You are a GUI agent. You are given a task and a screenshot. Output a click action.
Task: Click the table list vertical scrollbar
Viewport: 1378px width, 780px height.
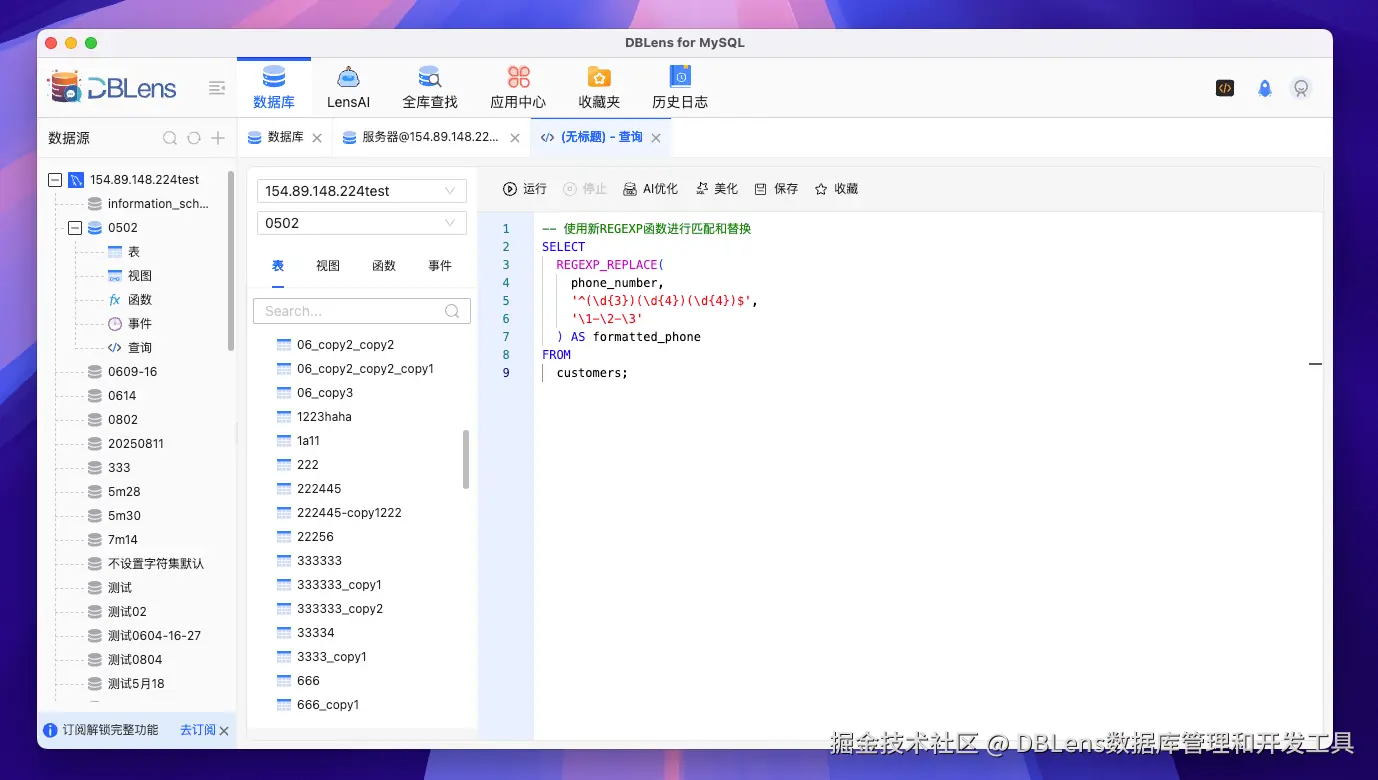[x=466, y=460]
